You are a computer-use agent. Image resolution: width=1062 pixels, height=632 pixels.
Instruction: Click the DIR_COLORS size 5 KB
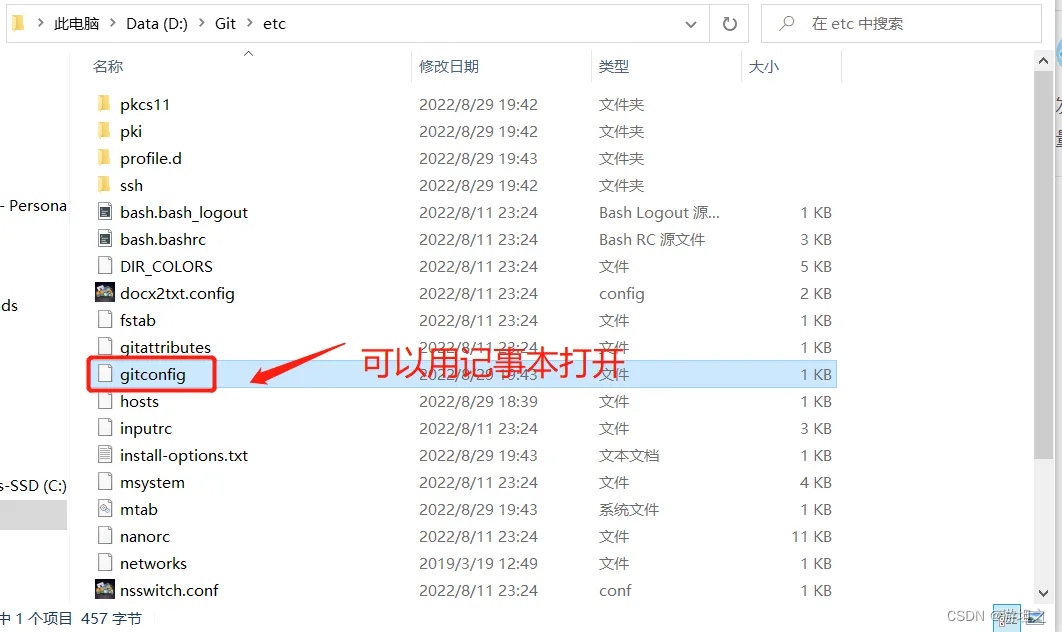(815, 266)
